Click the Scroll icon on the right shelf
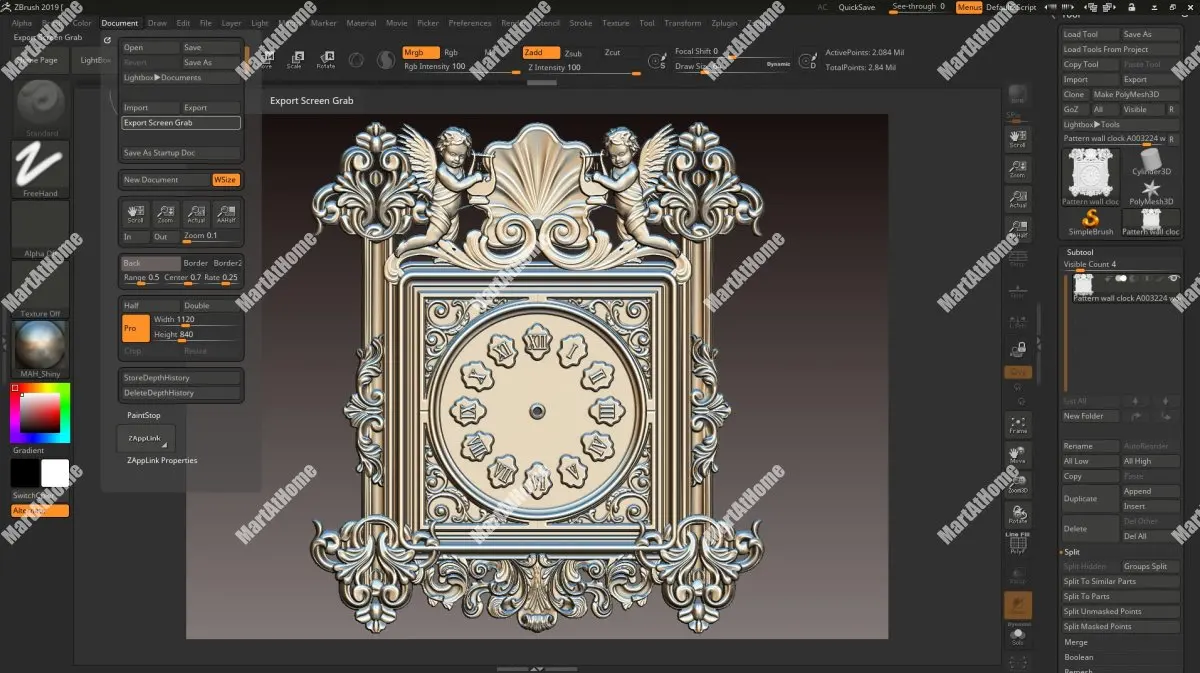 click(1017, 136)
